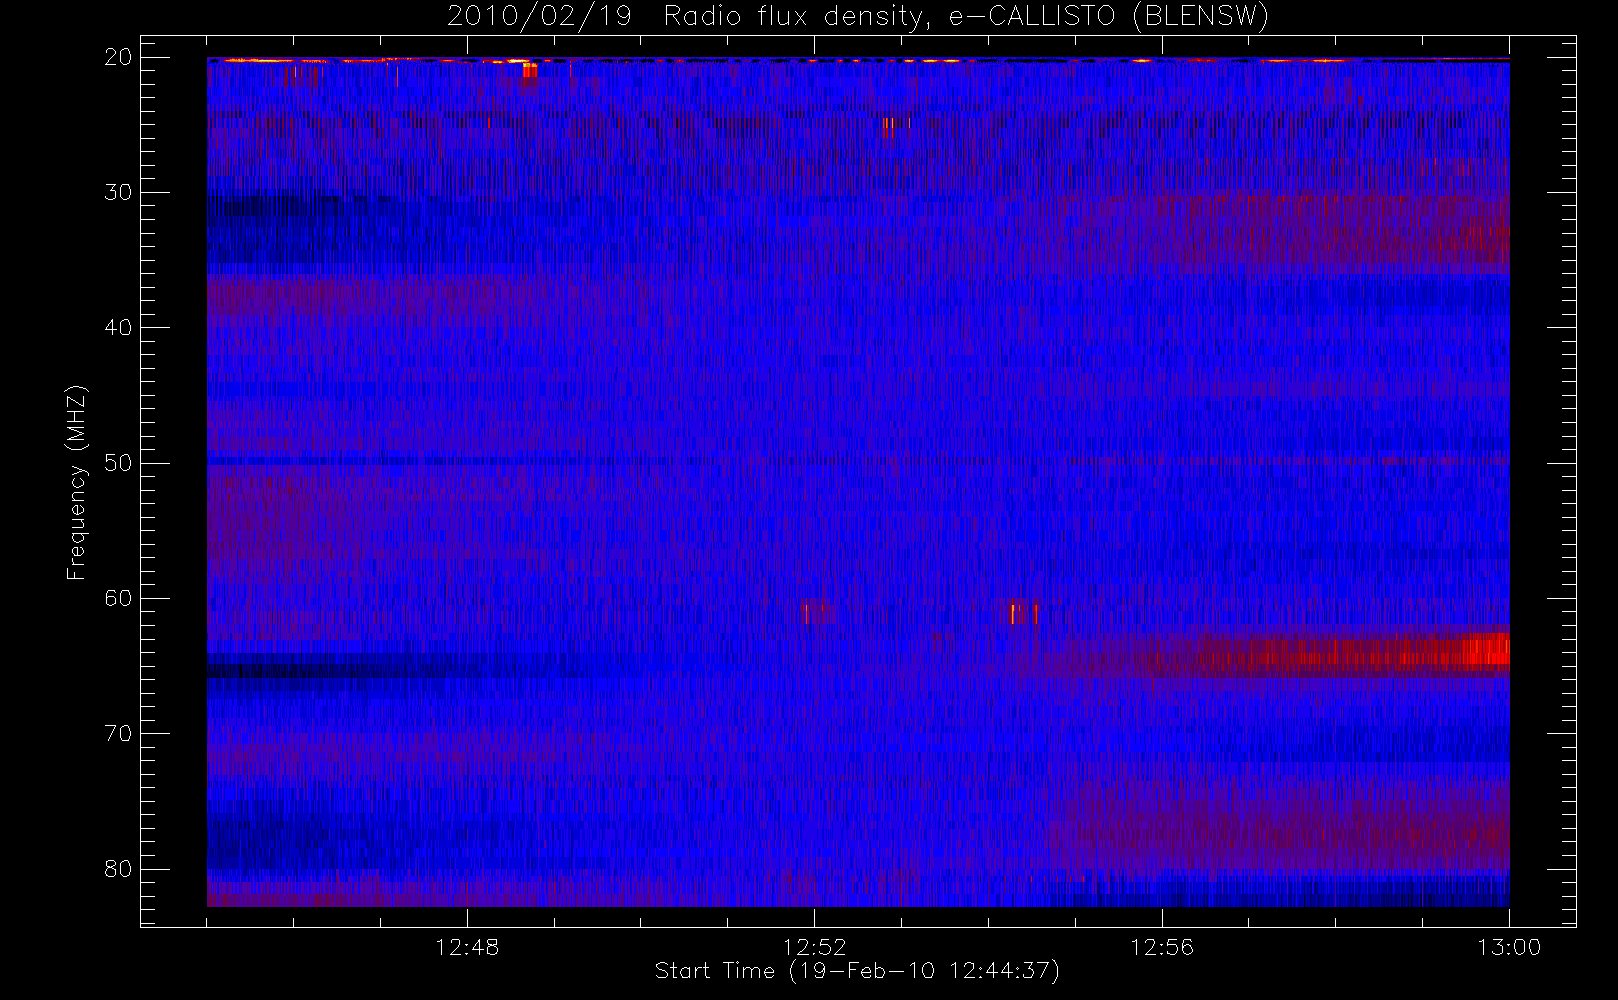Click the 50 MHz frequency tick label

(118, 463)
